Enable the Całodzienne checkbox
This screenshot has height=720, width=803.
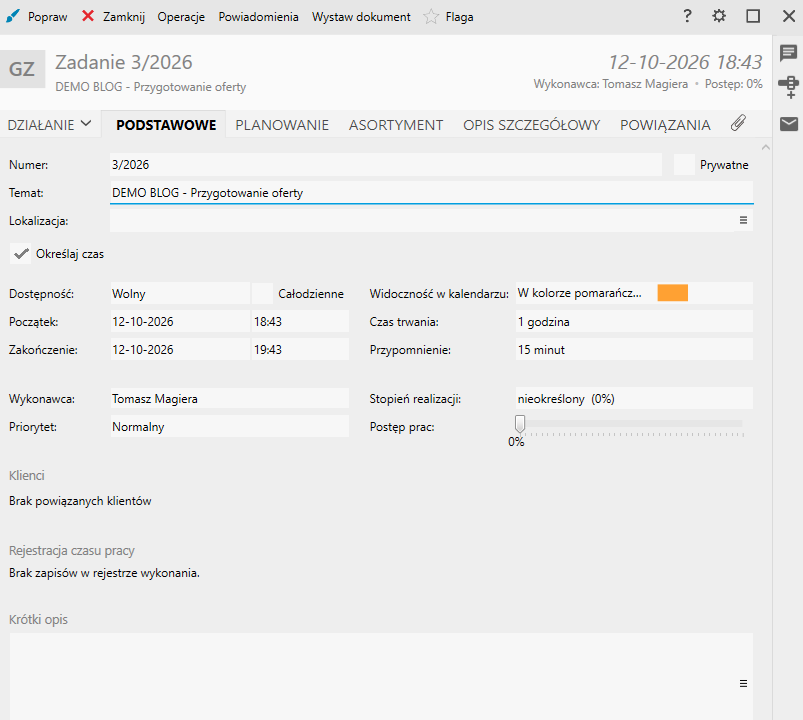point(263,294)
